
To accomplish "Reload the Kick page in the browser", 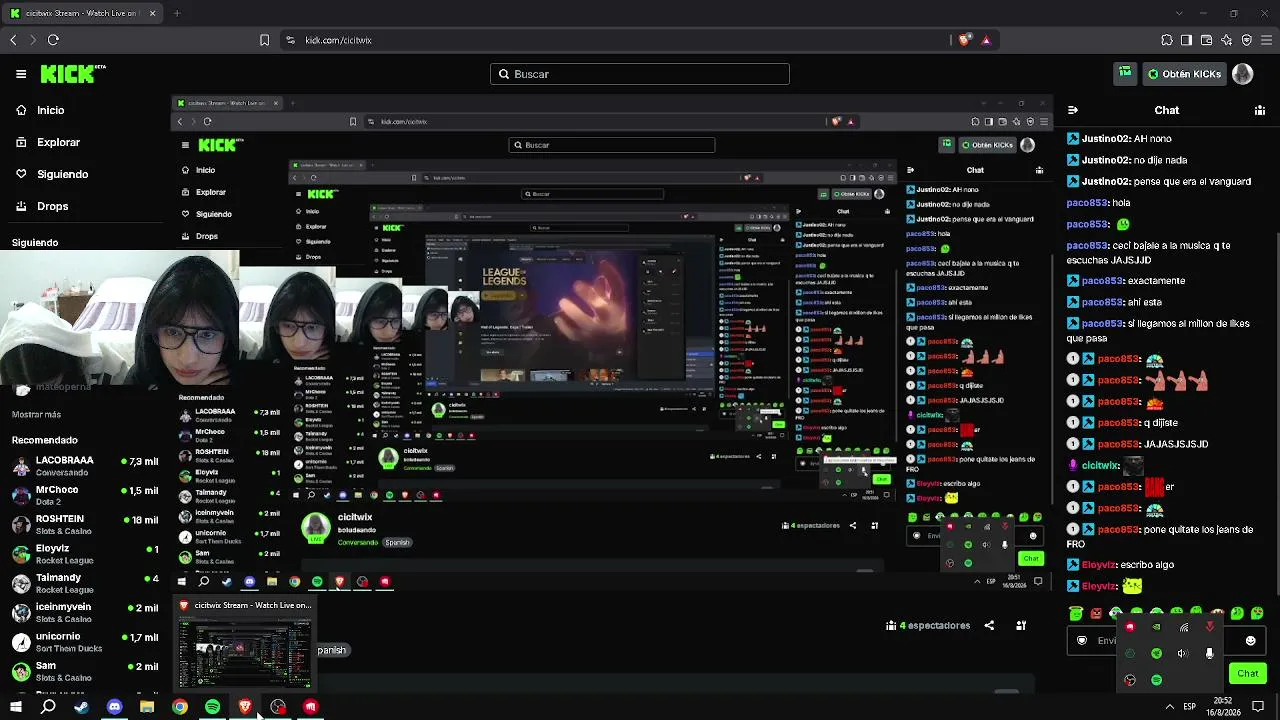I will [53, 40].
